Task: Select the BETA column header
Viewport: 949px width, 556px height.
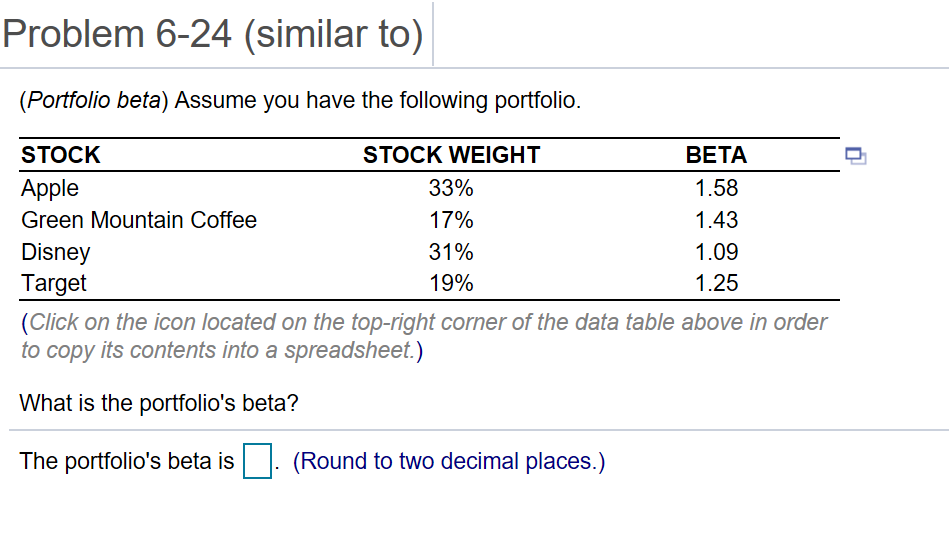Action: [x=716, y=155]
